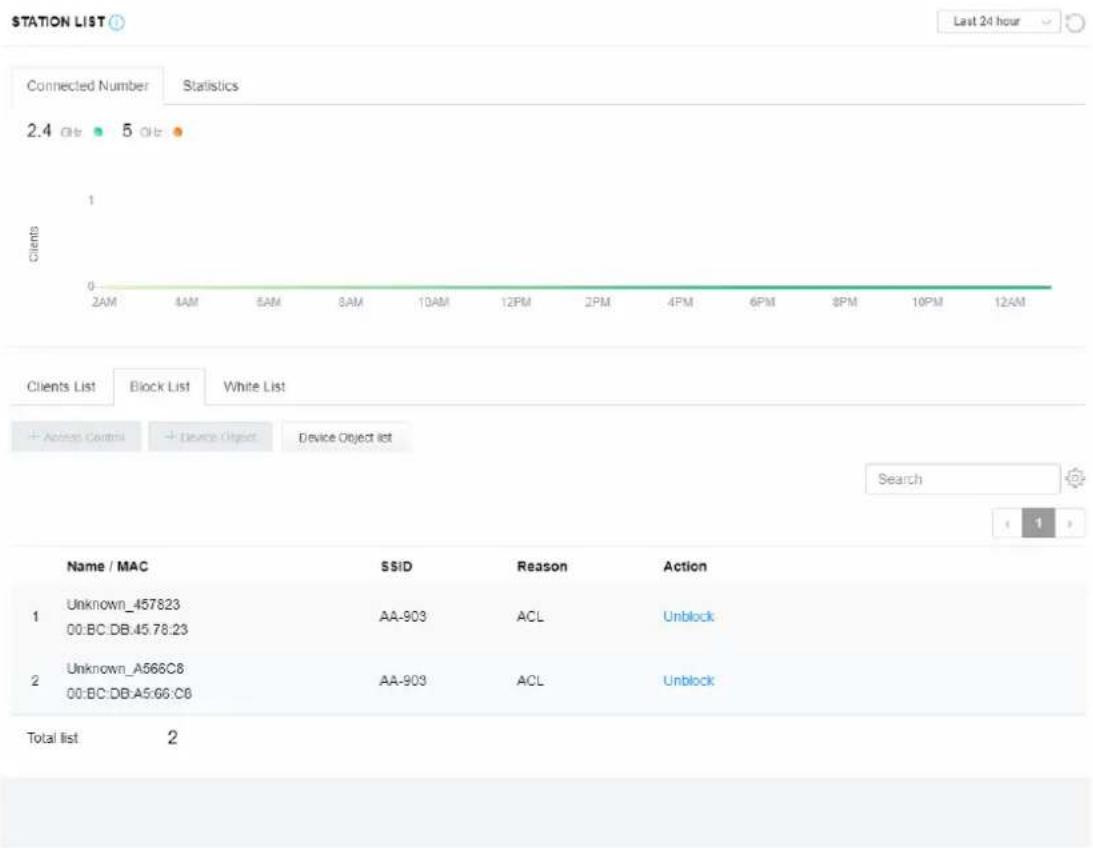Click the Action column header
This screenshot has width=1093, height=848.
tap(685, 566)
